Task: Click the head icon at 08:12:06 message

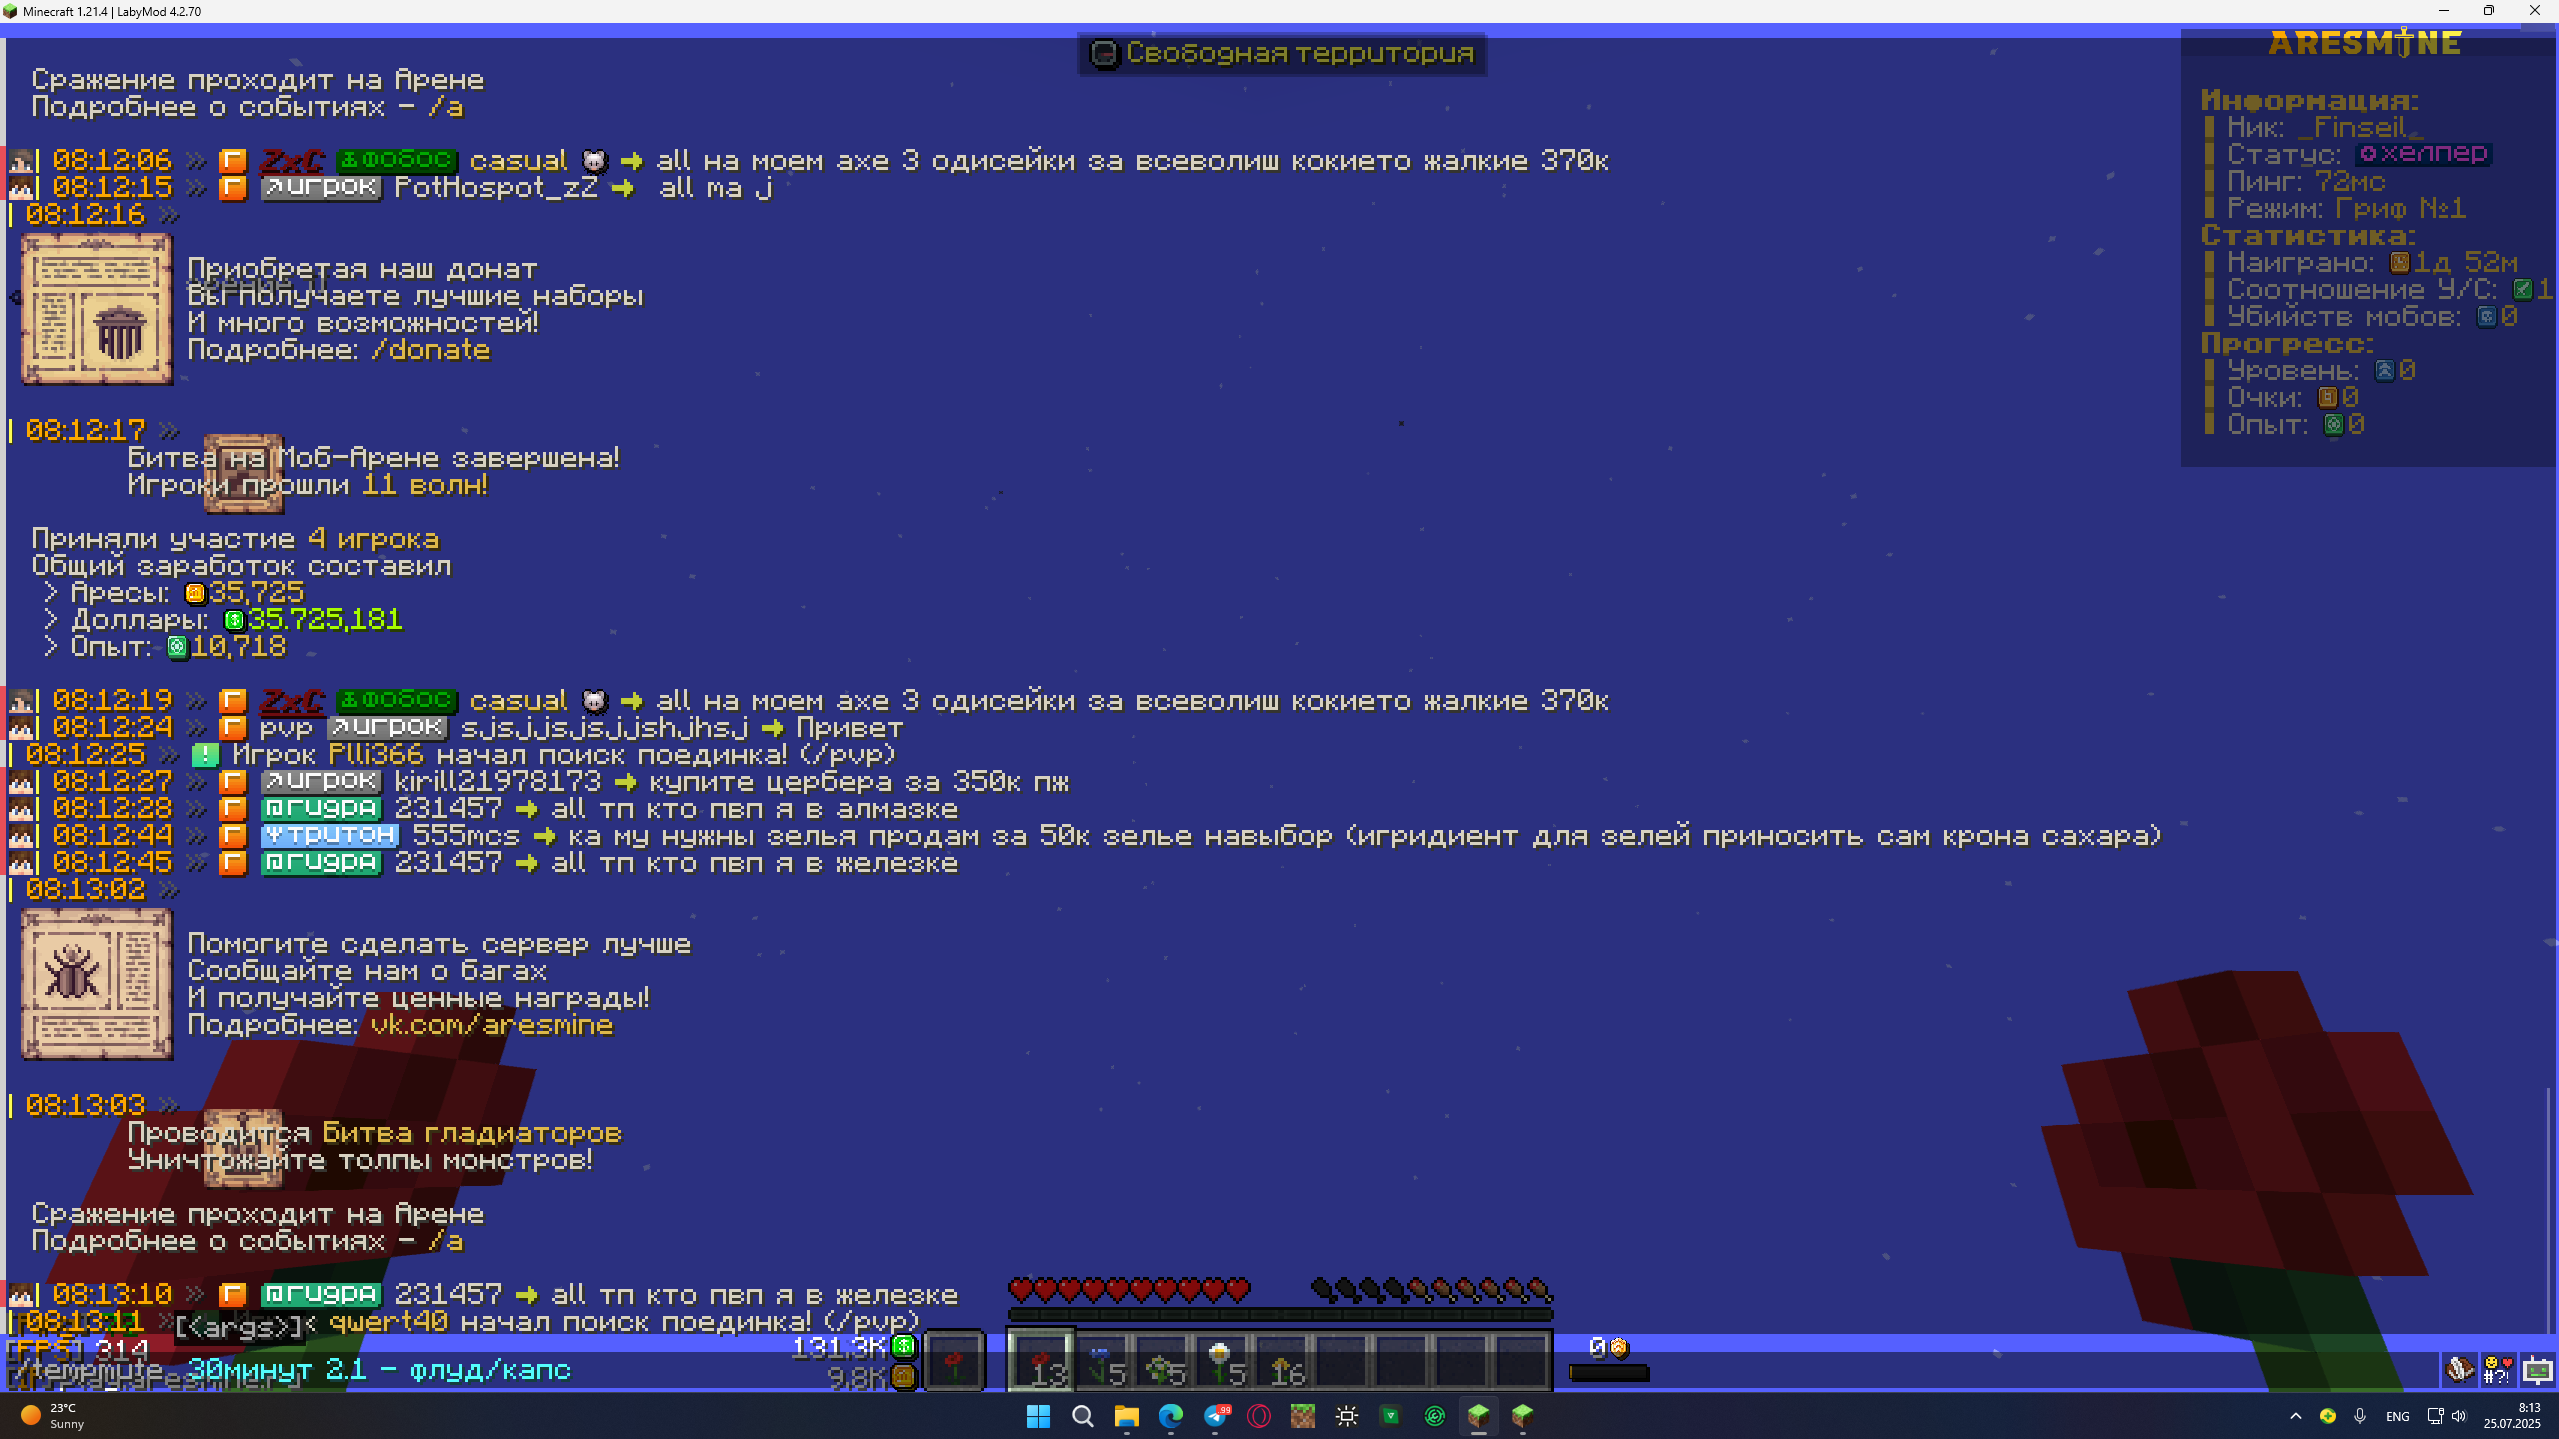Action: point(22,160)
